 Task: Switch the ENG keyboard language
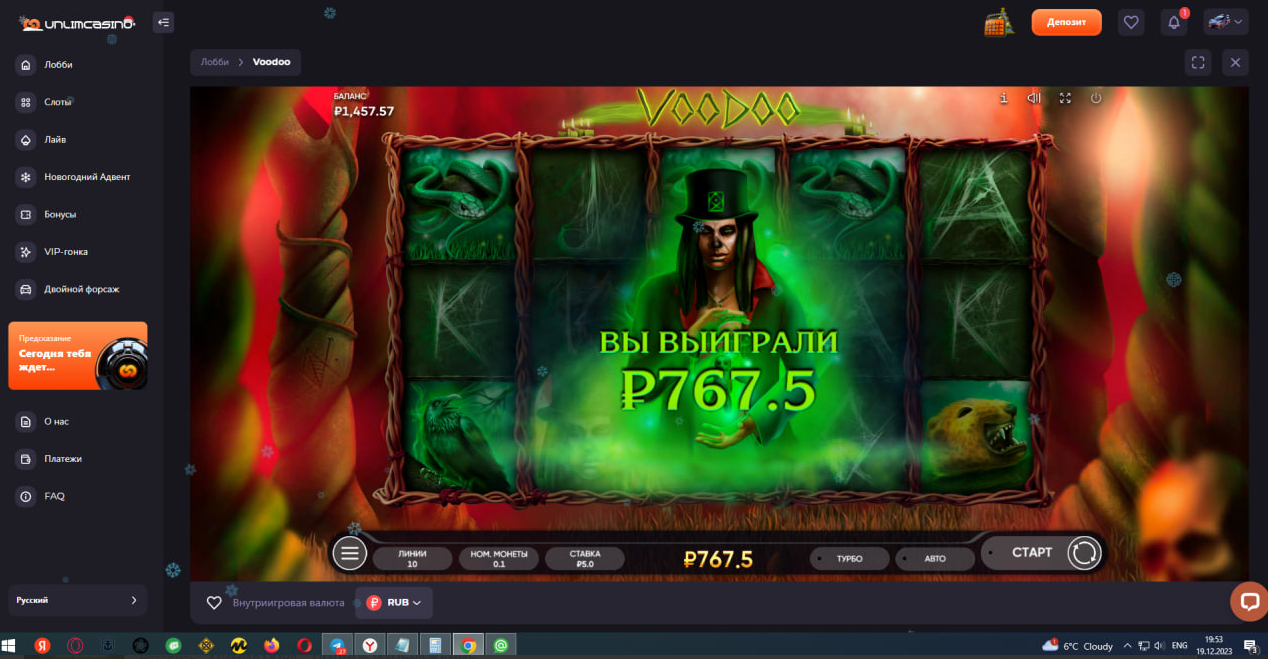[1180, 646]
